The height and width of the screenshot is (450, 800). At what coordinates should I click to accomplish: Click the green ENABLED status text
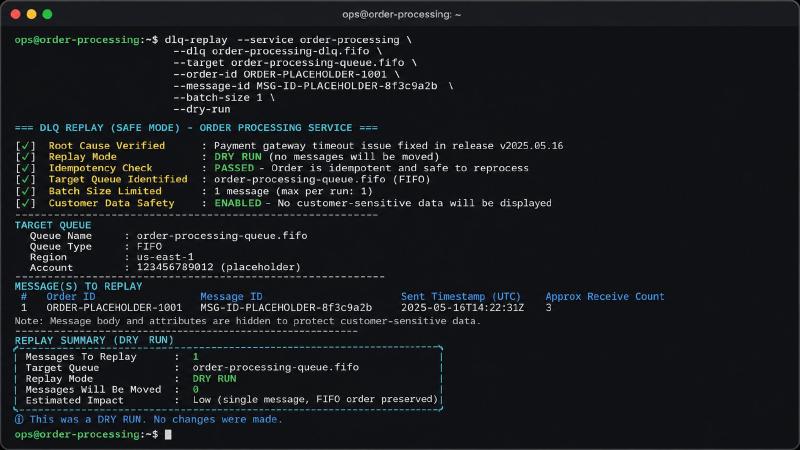[x=238, y=203]
